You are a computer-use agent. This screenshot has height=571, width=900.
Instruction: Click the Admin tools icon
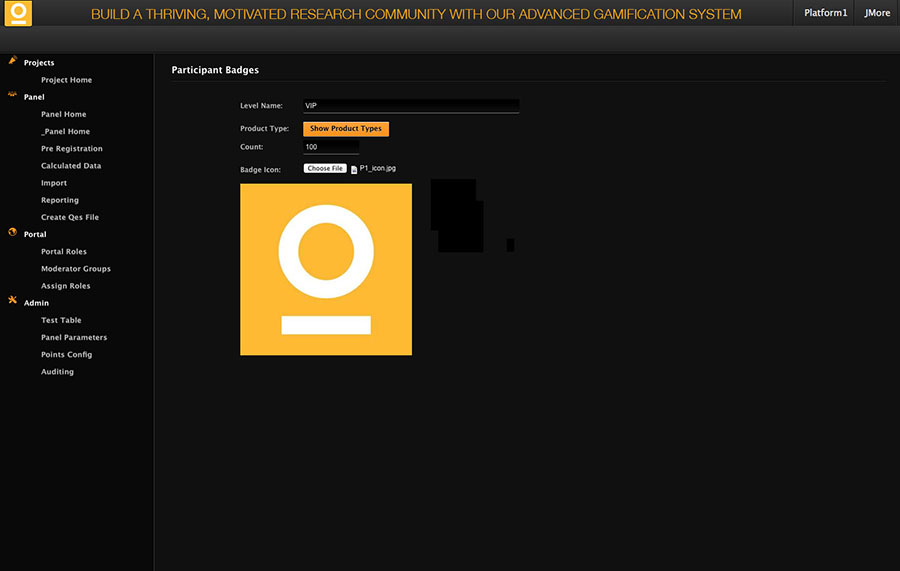(x=12, y=301)
